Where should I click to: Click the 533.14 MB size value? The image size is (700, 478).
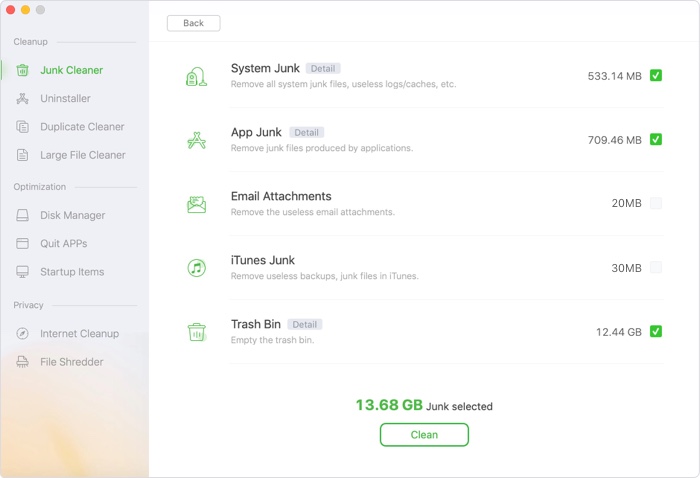tap(614, 76)
